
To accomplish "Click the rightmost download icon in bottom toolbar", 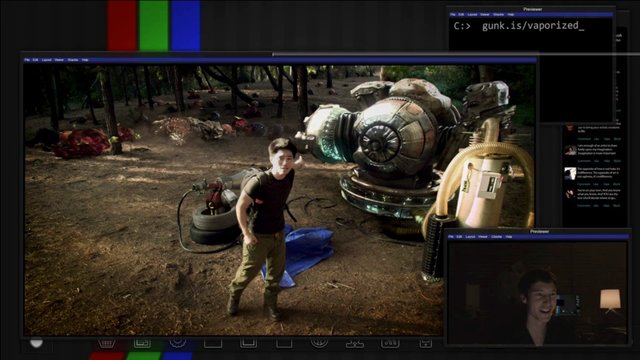I will [x=425, y=343].
